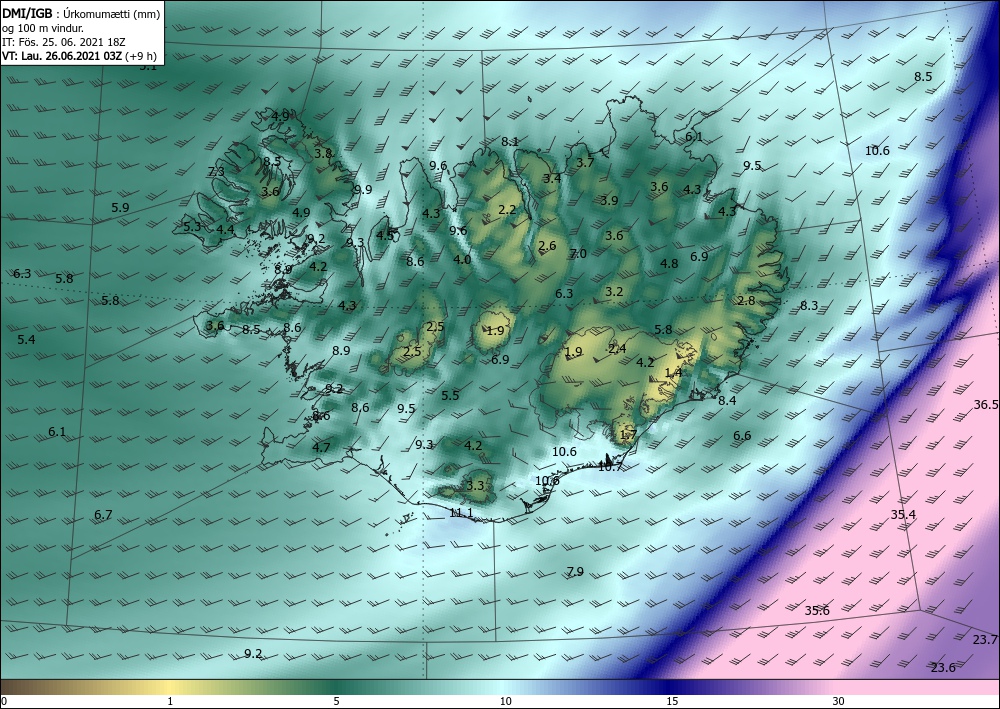
Task: Click the value 2.8 in the east
Action: click(746, 300)
